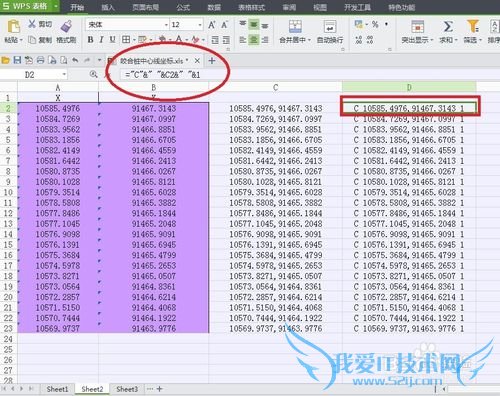Toggle align text right
The height and width of the screenshot is (396, 500).
(x=265, y=40)
